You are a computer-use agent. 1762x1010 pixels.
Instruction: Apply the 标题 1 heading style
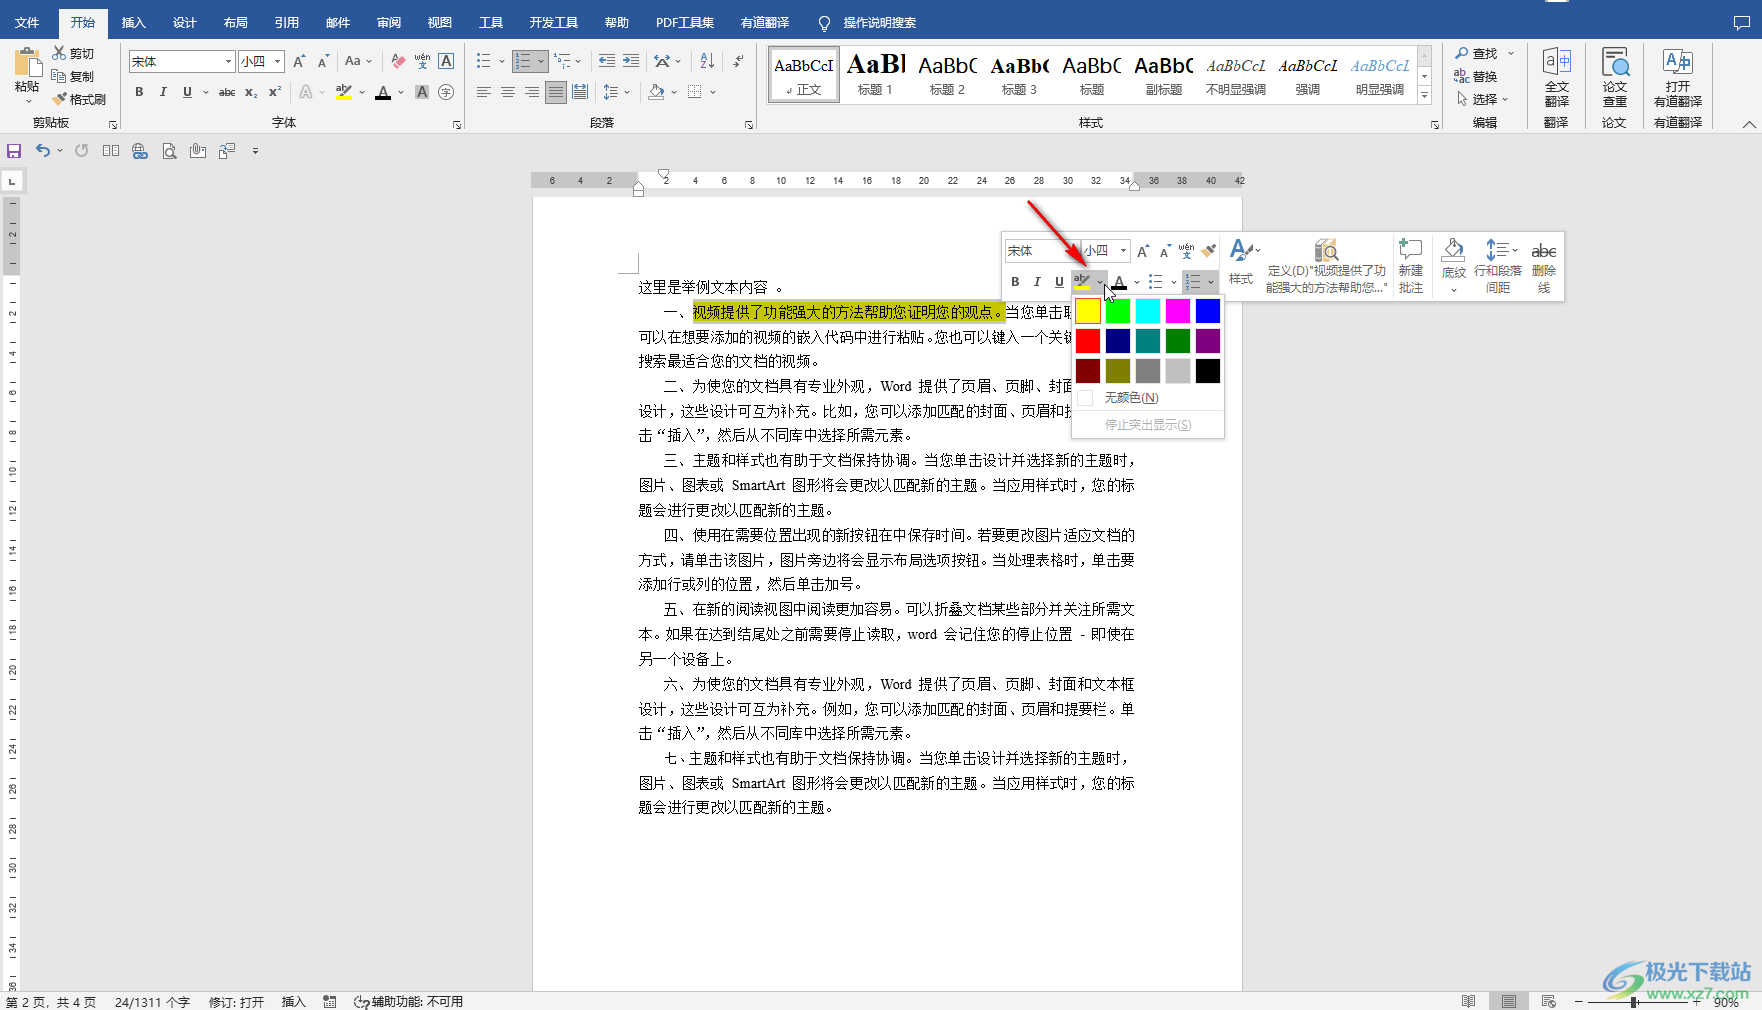click(x=875, y=74)
